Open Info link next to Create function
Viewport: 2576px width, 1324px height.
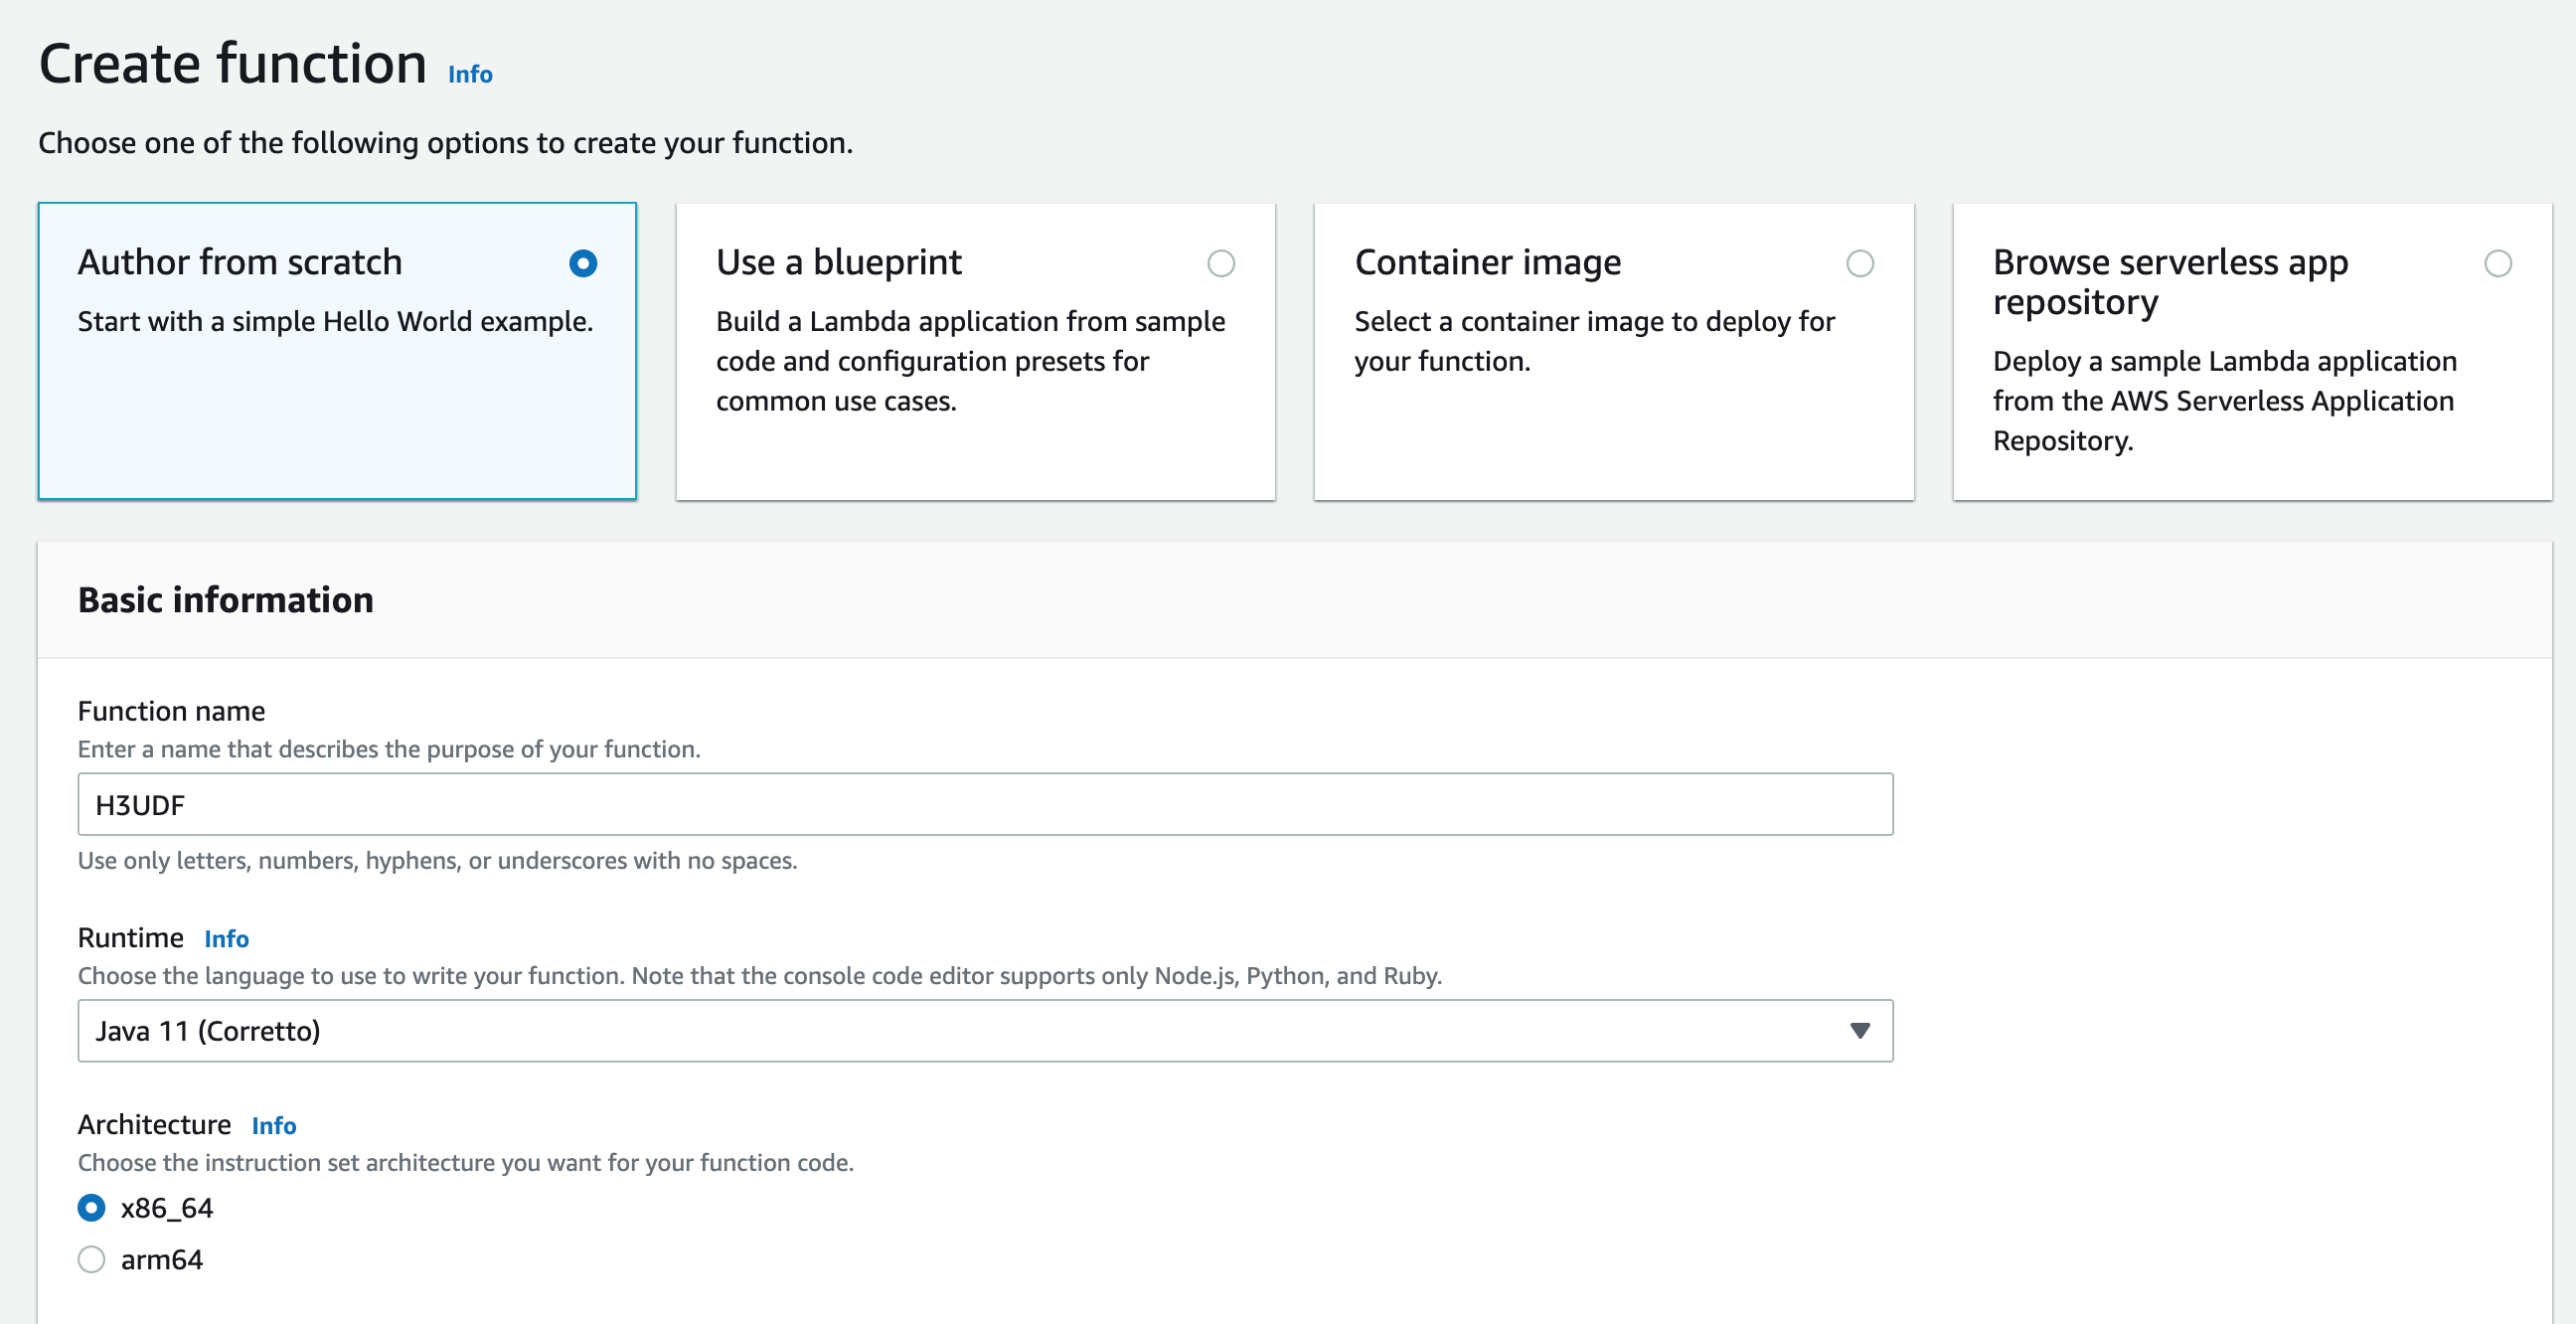pyautogui.click(x=470, y=75)
